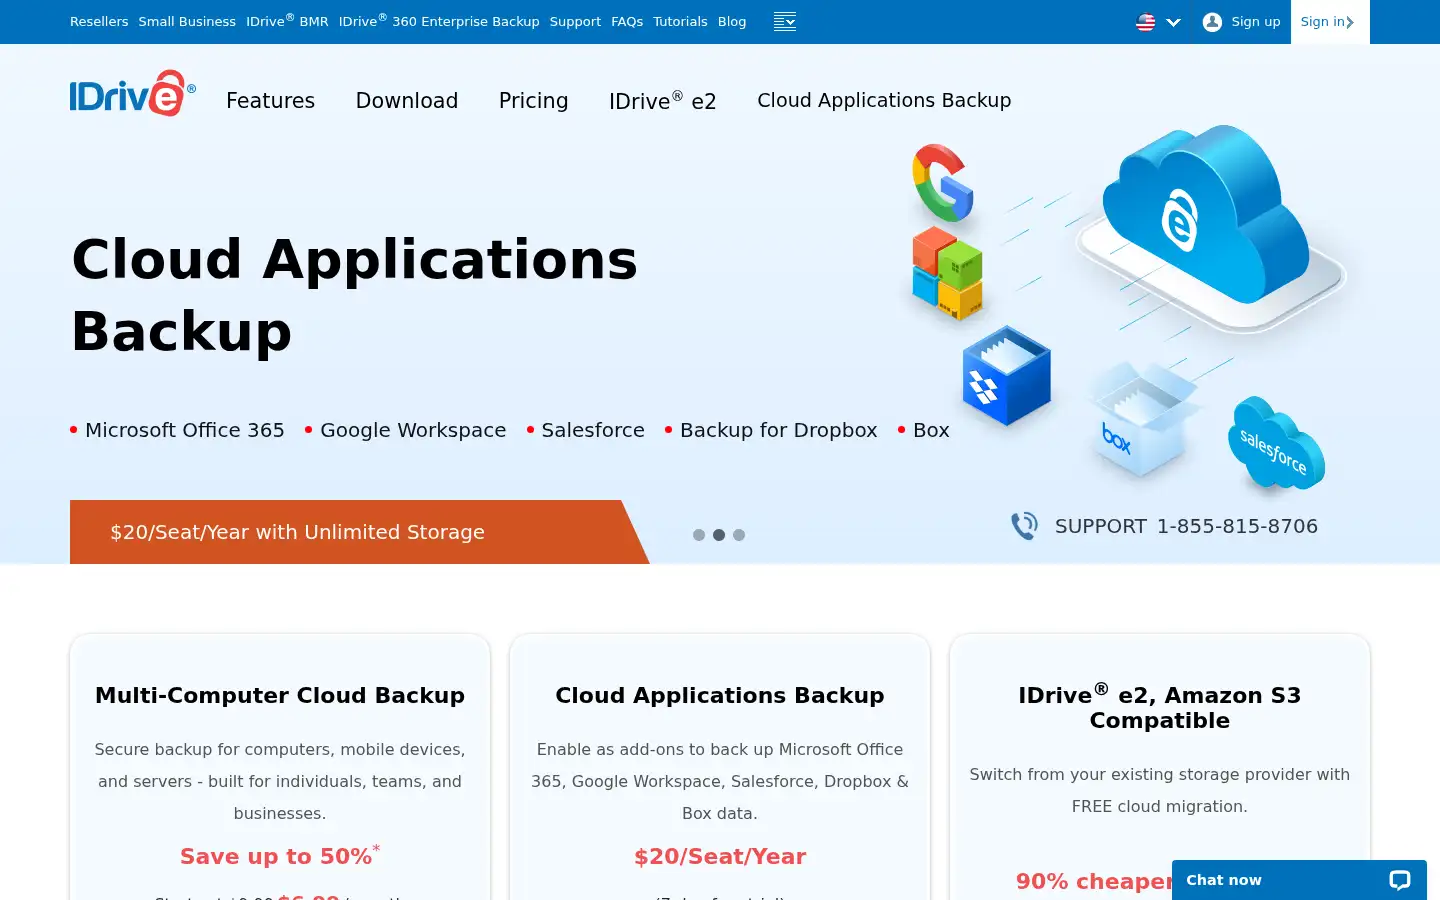Click the Salesforce bullet text link
The width and height of the screenshot is (1440, 900).
pos(593,430)
